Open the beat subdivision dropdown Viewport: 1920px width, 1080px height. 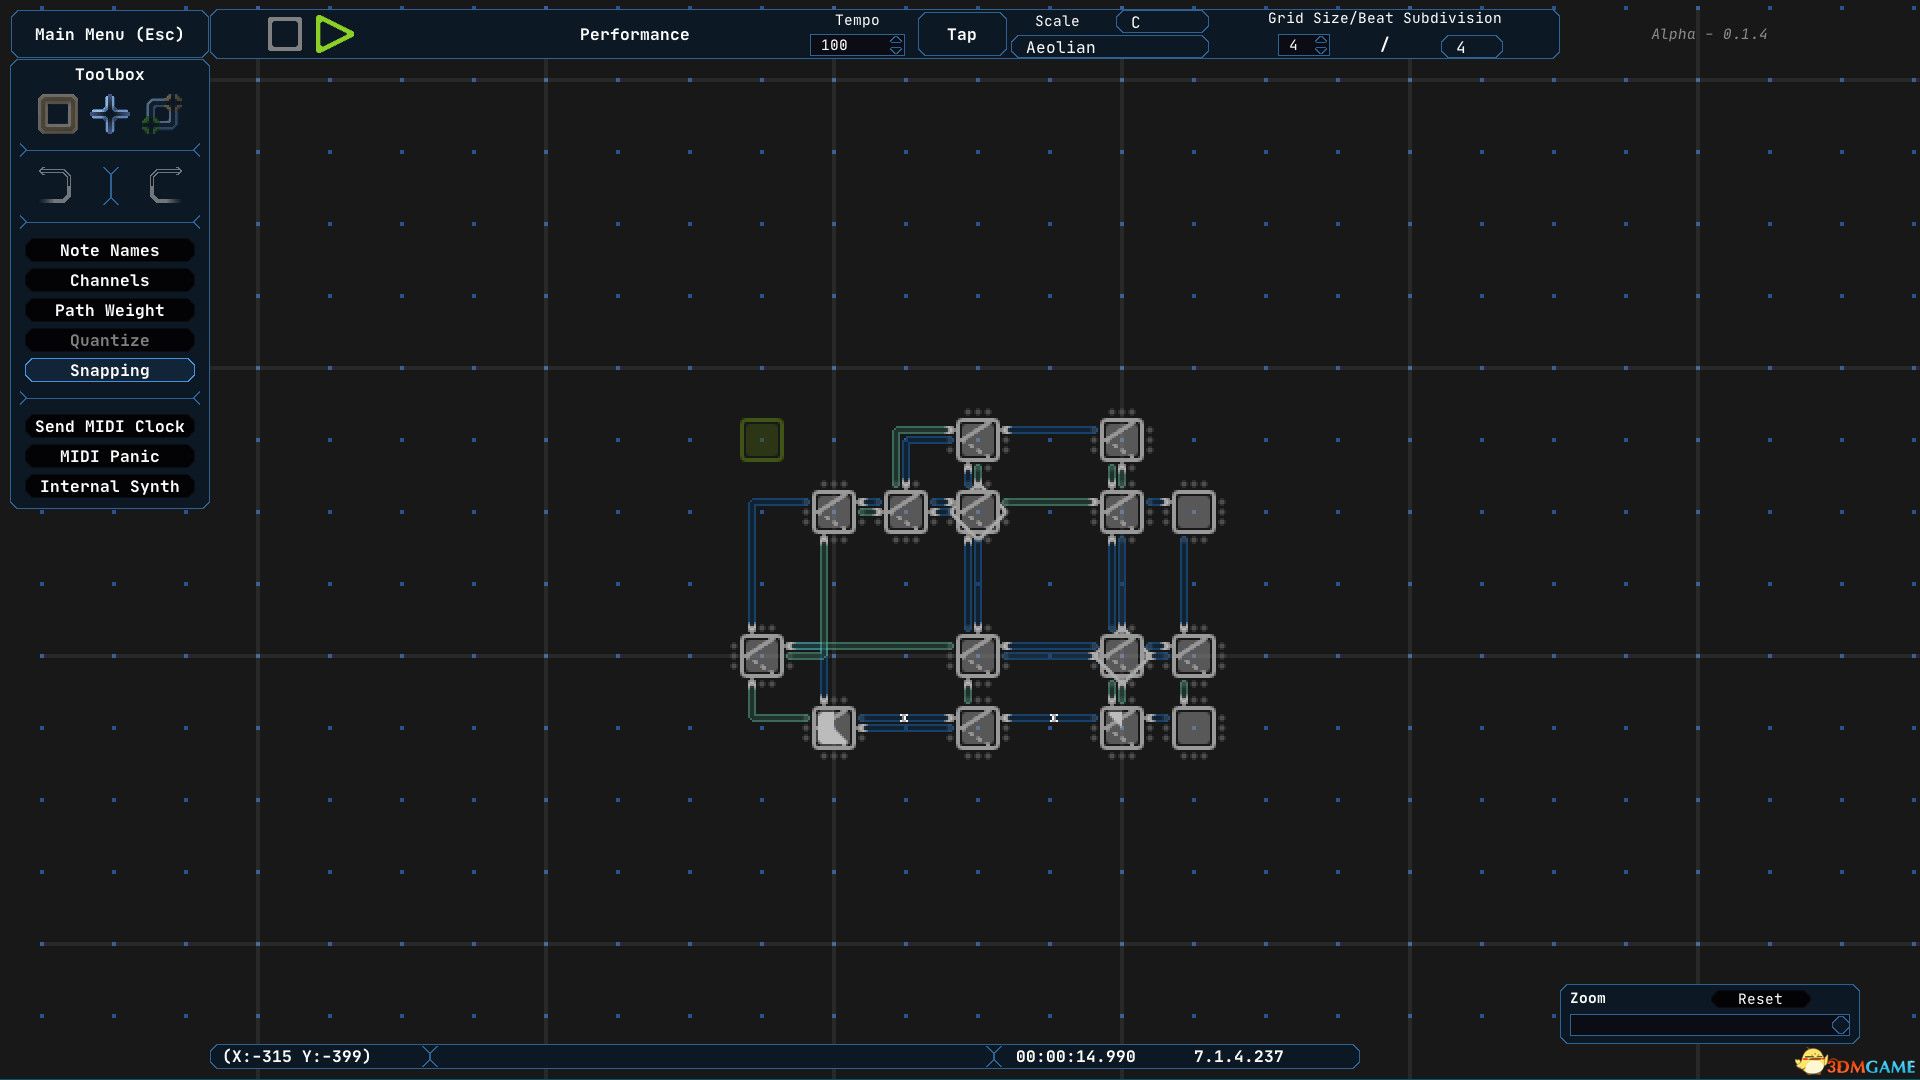click(1471, 47)
